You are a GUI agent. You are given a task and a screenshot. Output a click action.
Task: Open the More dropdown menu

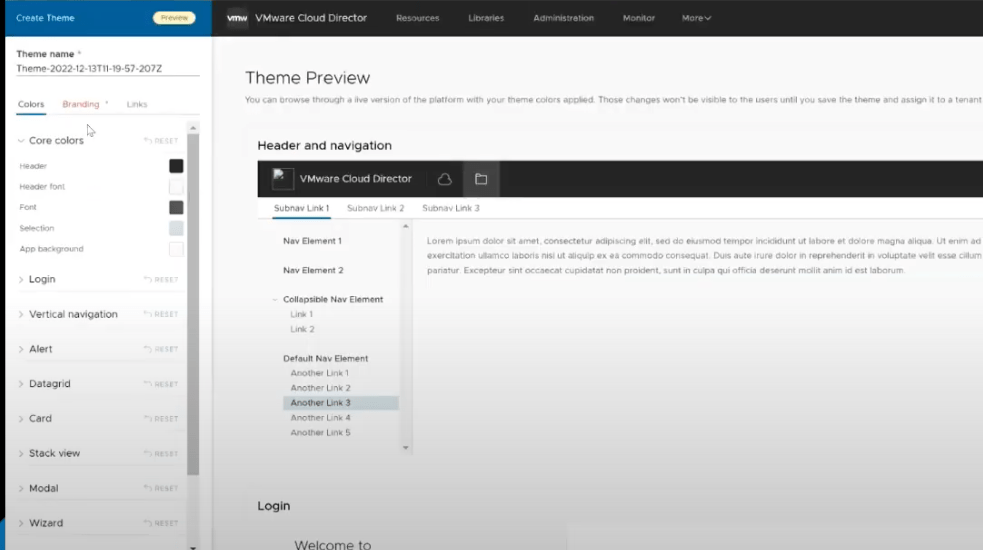696,18
